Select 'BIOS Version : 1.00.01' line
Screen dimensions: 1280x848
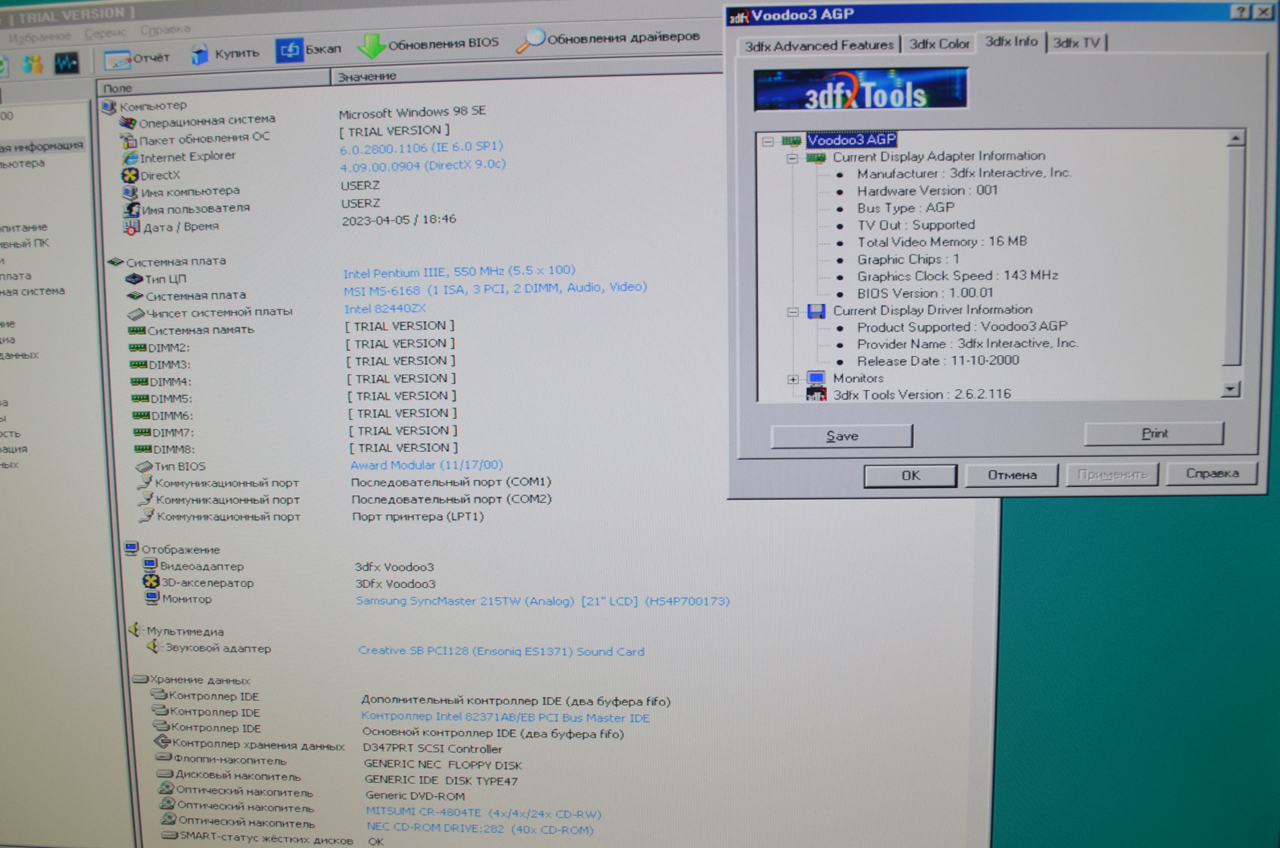coord(925,294)
